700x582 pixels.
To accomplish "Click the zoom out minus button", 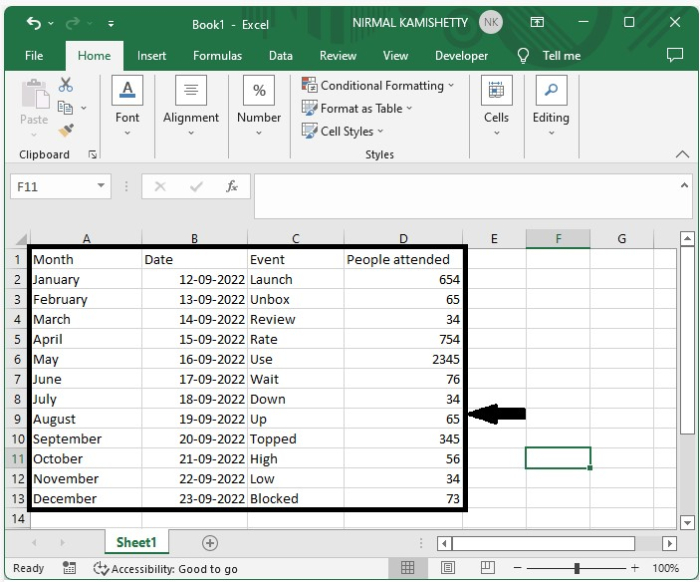I will [x=517, y=568].
